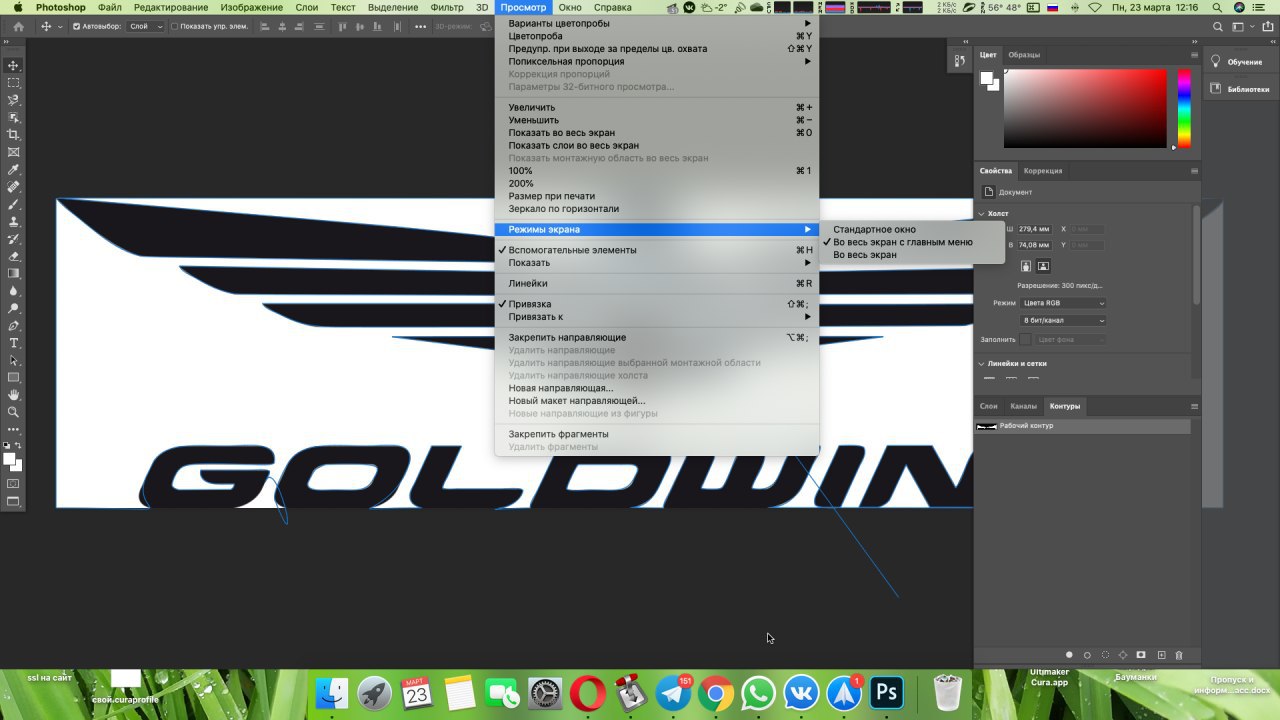1280x720 pixels.
Task: Open the Обучение panel
Action: click(x=1236, y=62)
